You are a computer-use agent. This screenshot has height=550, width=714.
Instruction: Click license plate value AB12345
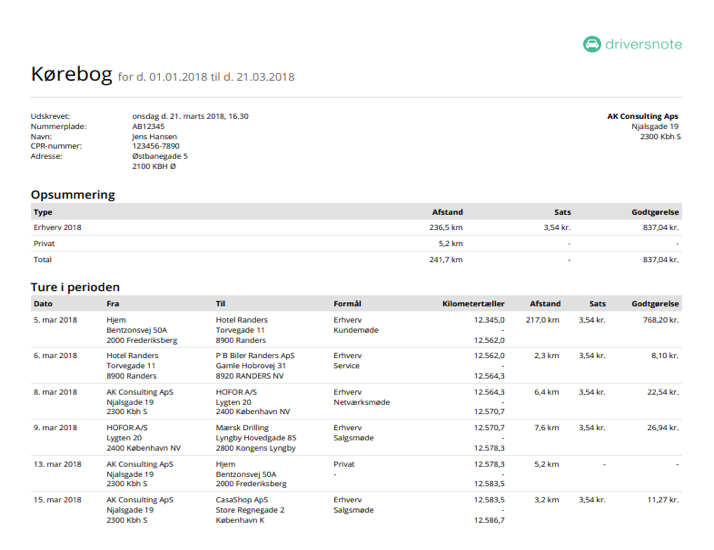(148, 126)
